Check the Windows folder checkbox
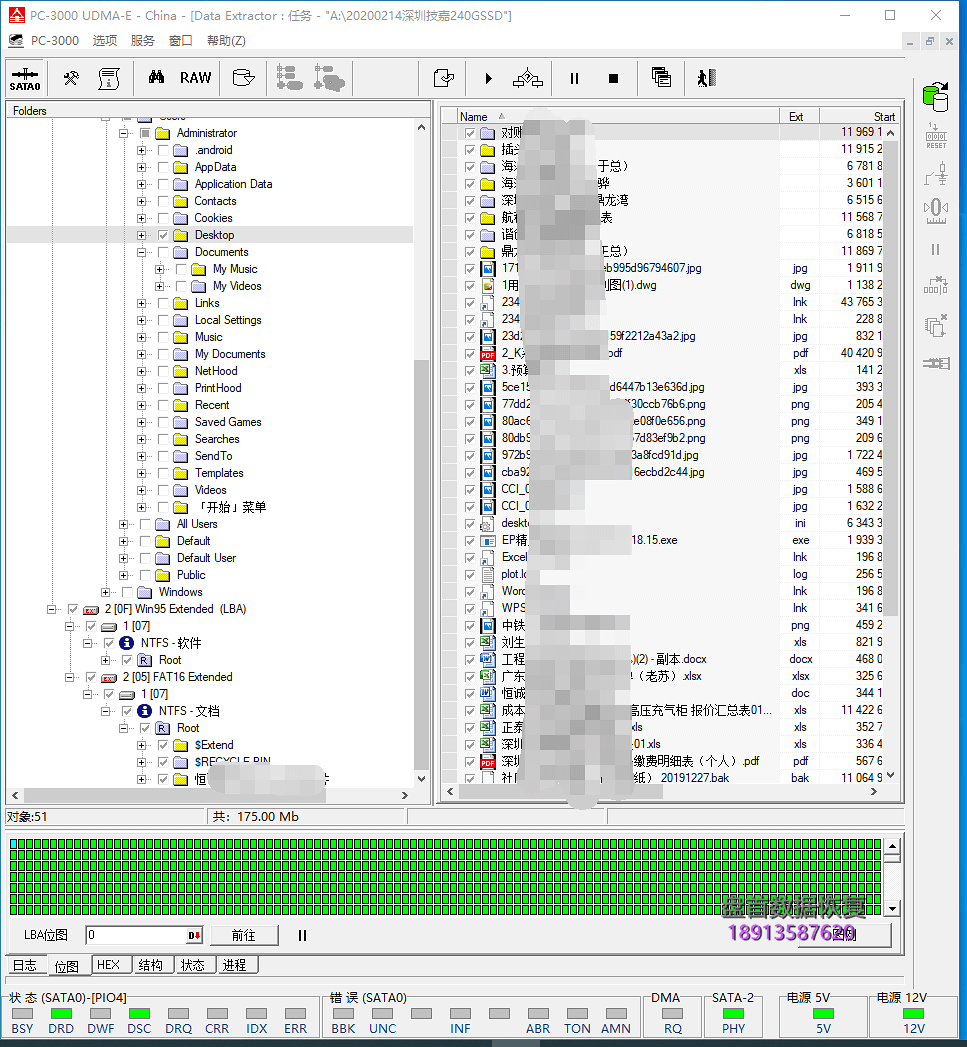 point(127,592)
